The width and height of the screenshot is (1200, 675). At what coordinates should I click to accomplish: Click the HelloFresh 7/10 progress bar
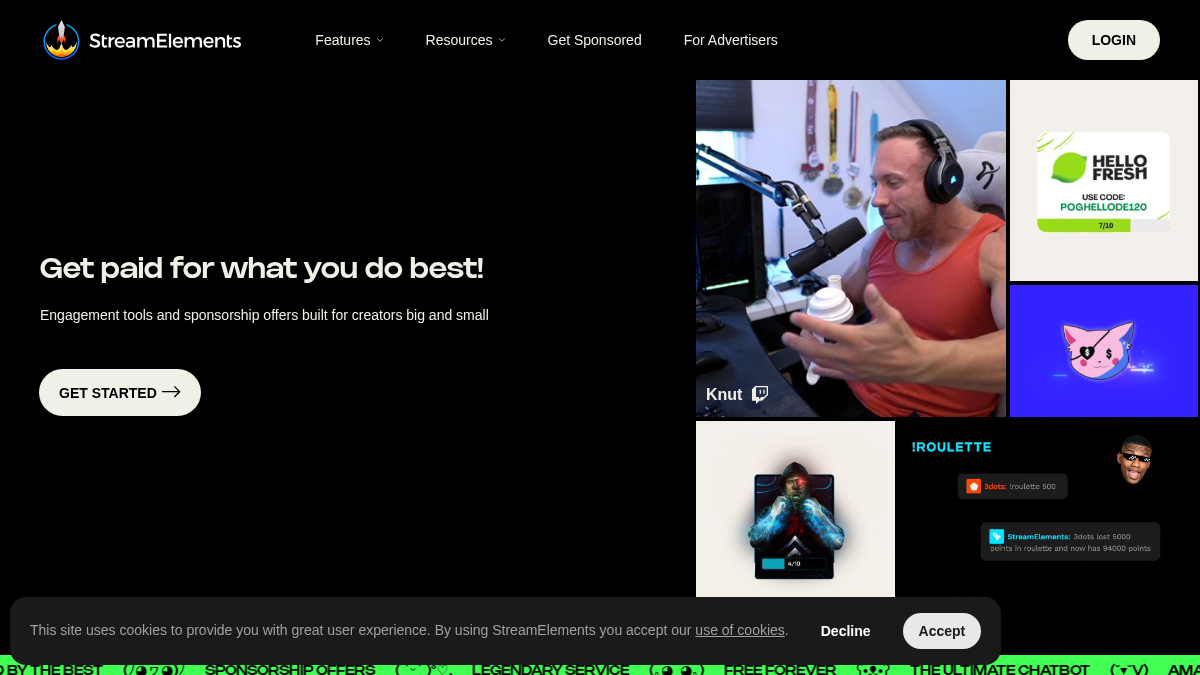click(1103, 226)
